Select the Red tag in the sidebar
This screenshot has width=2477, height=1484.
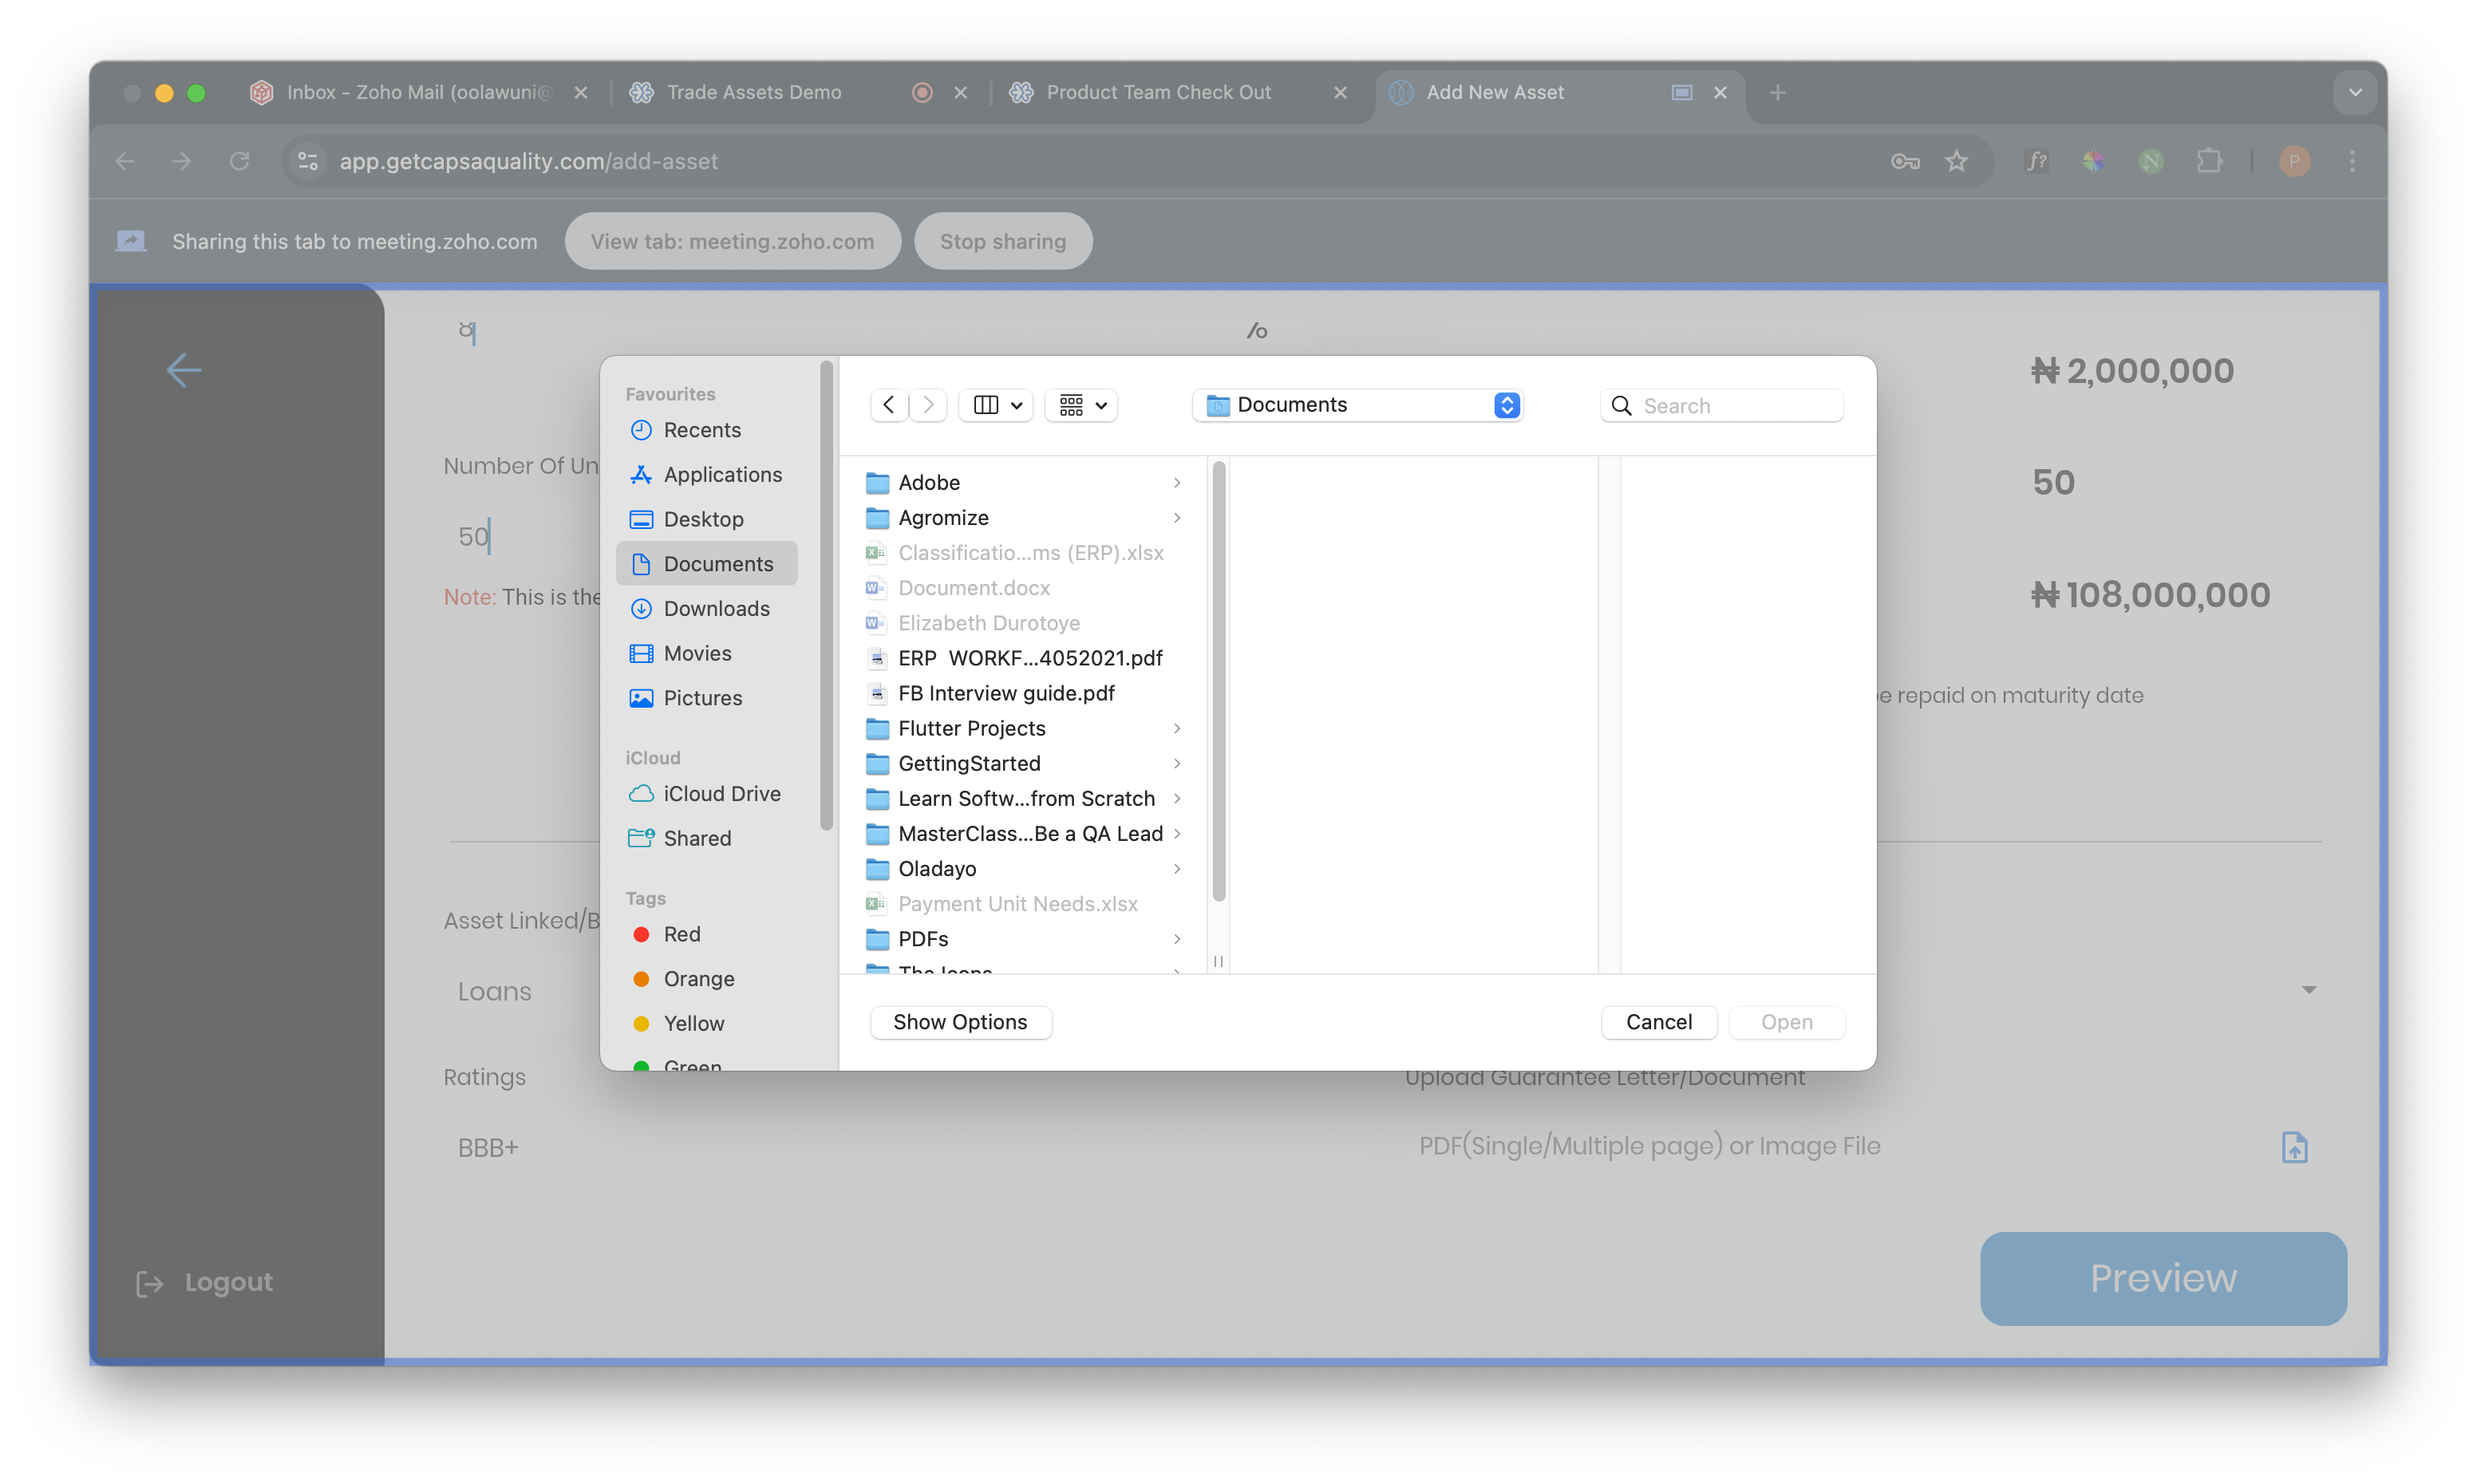coord(681,934)
